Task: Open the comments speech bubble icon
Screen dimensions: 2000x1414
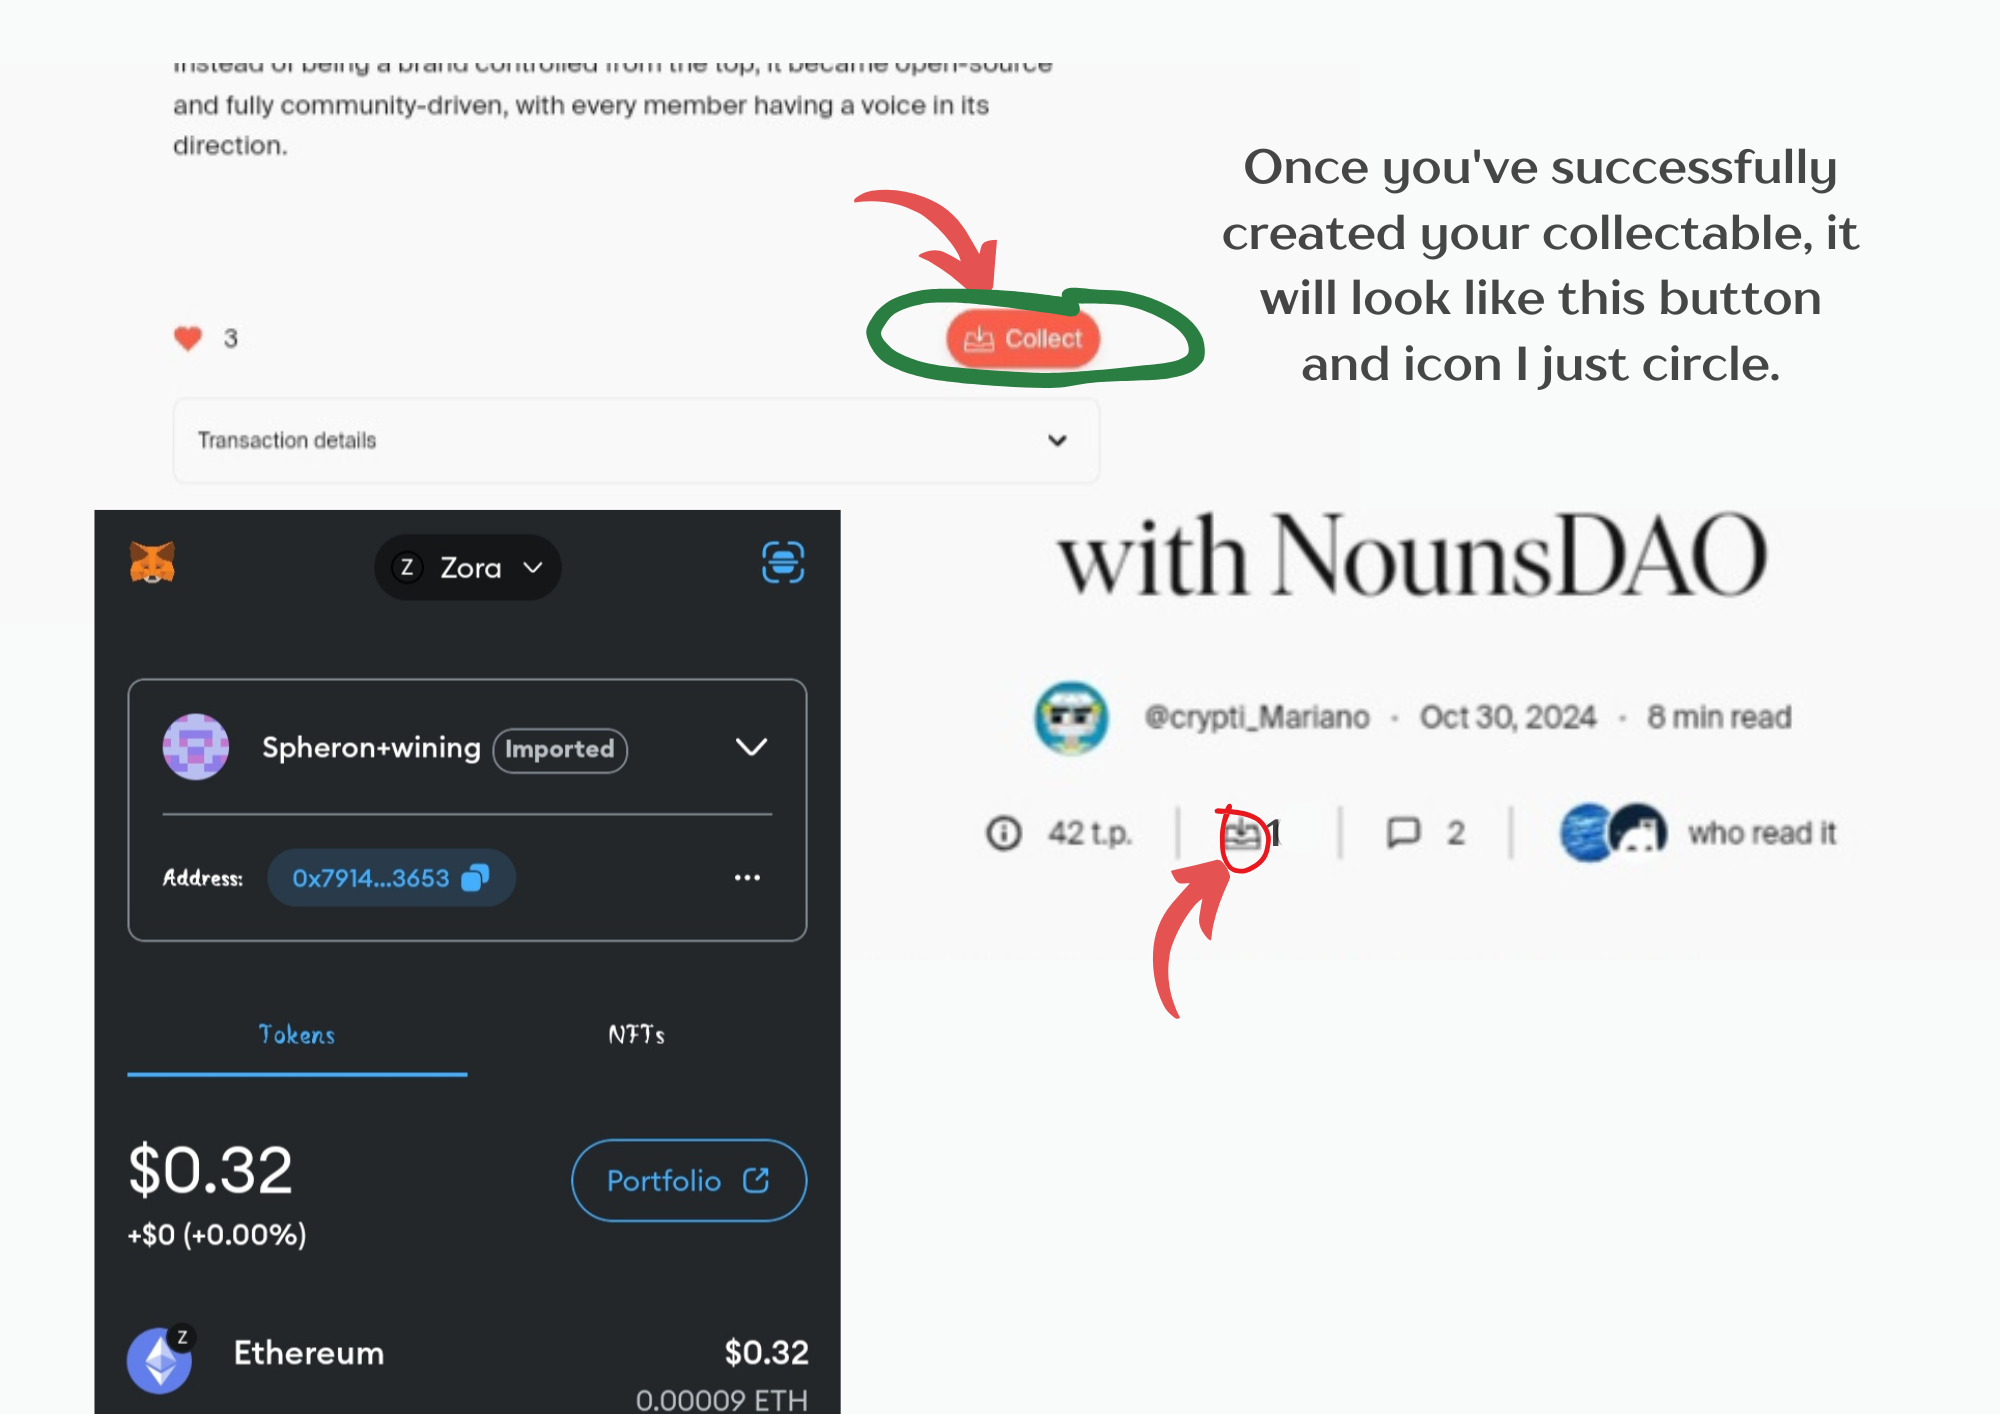Action: coord(1403,832)
